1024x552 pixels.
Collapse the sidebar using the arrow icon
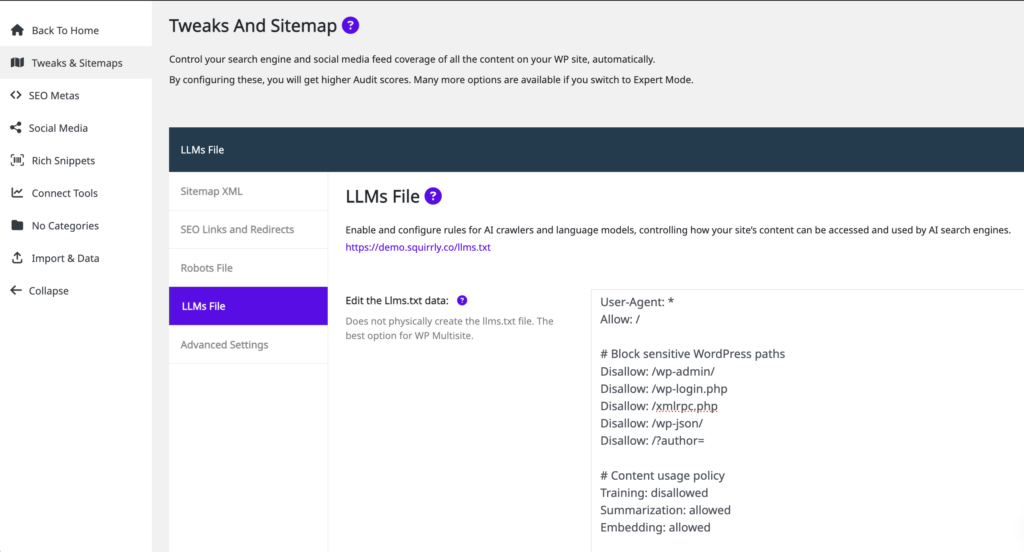[x=15, y=290]
